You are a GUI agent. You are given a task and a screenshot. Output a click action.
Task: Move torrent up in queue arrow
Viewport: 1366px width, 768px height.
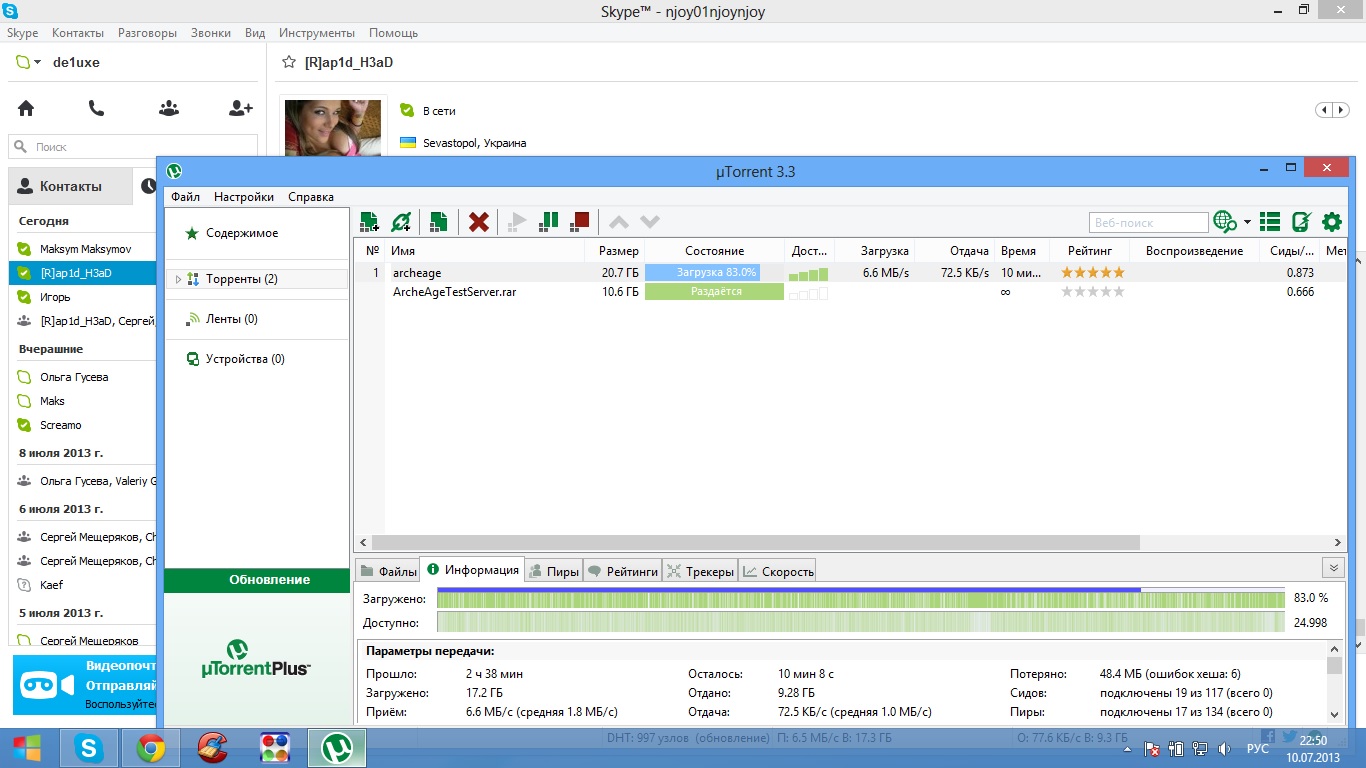(x=619, y=222)
